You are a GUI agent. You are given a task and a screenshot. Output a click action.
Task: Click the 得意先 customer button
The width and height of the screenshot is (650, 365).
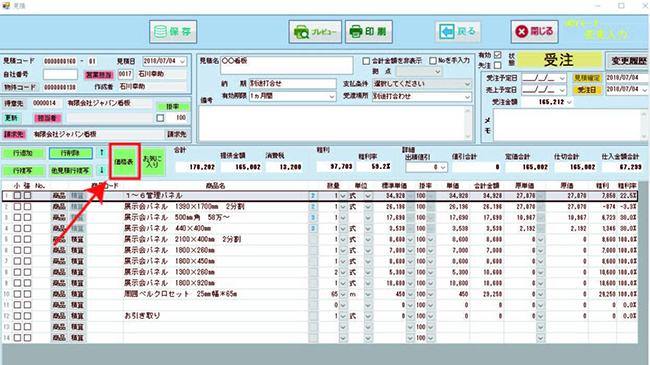tap(14, 103)
